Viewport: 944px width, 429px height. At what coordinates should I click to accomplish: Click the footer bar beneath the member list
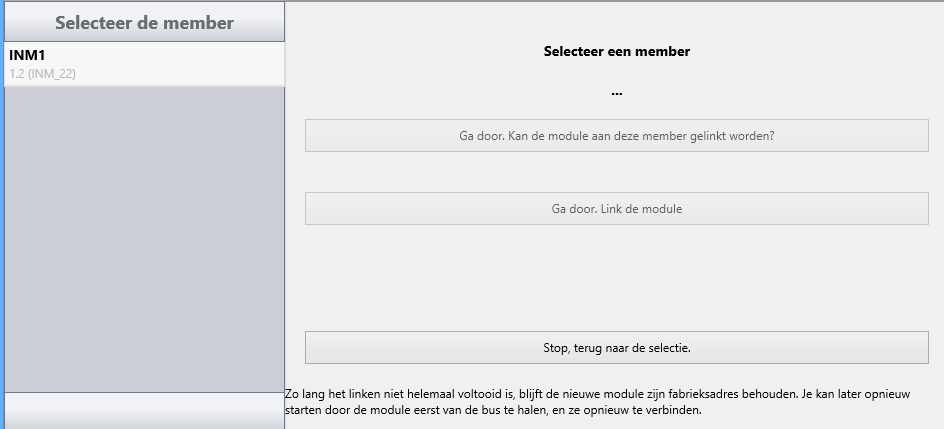pyautogui.click(x=144, y=411)
